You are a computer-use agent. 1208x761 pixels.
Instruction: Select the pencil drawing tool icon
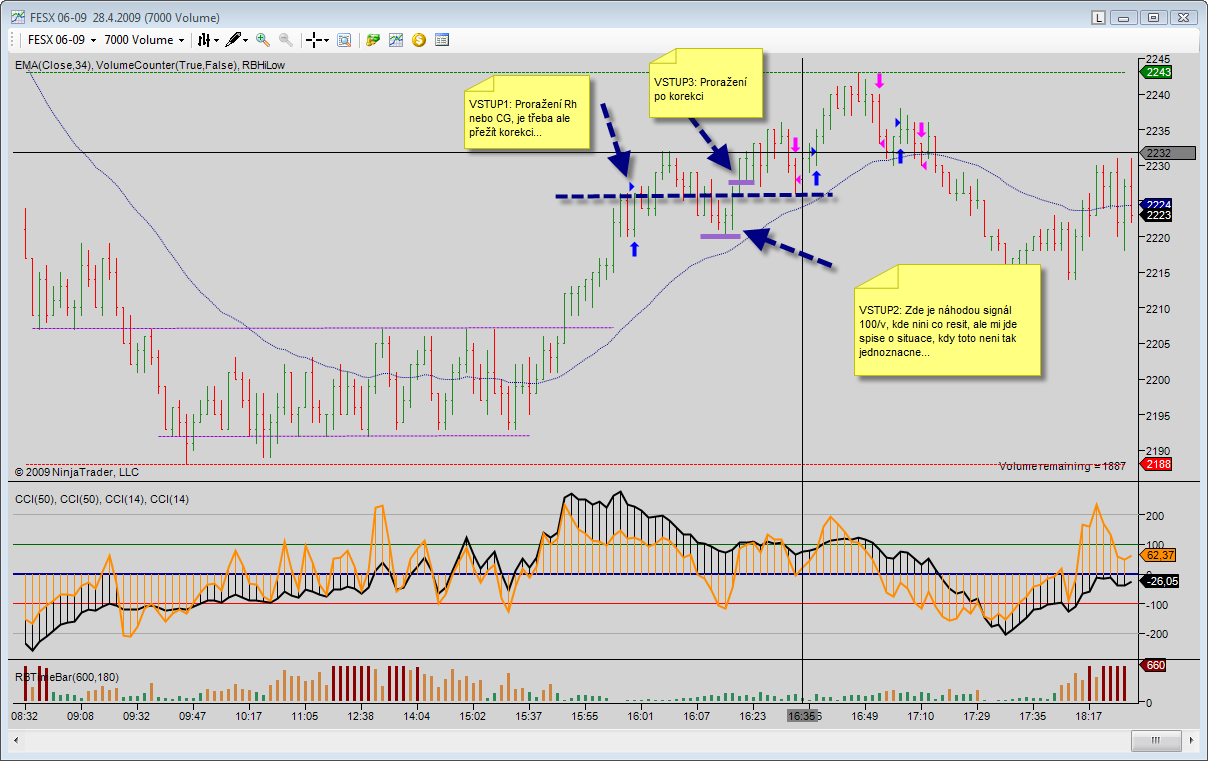click(233, 40)
